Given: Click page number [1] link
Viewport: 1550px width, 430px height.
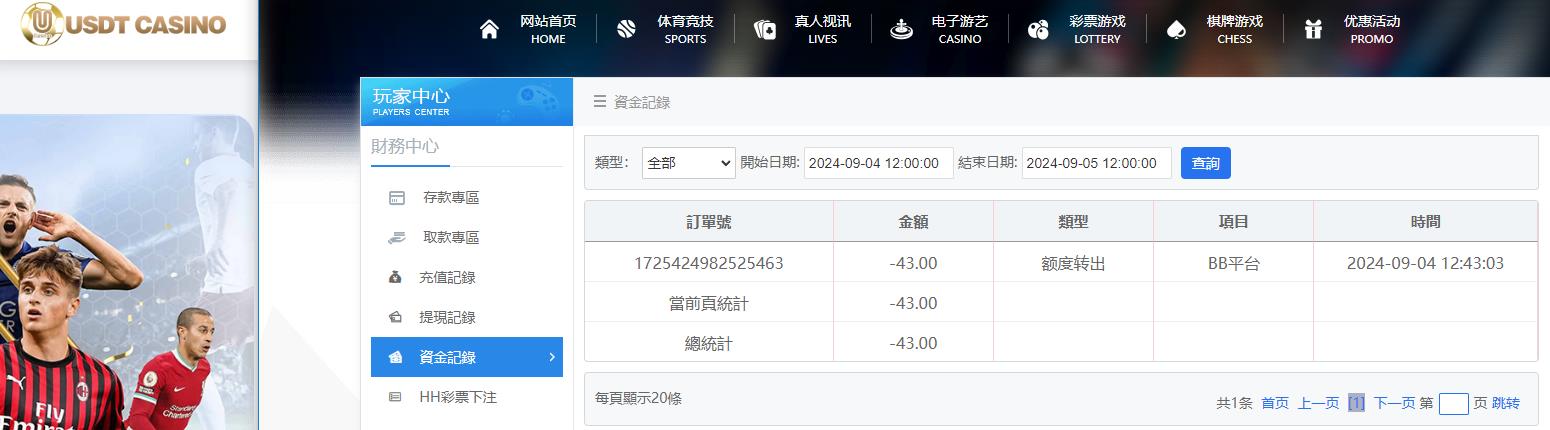Looking at the screenshot, I should coord(1356,403).
